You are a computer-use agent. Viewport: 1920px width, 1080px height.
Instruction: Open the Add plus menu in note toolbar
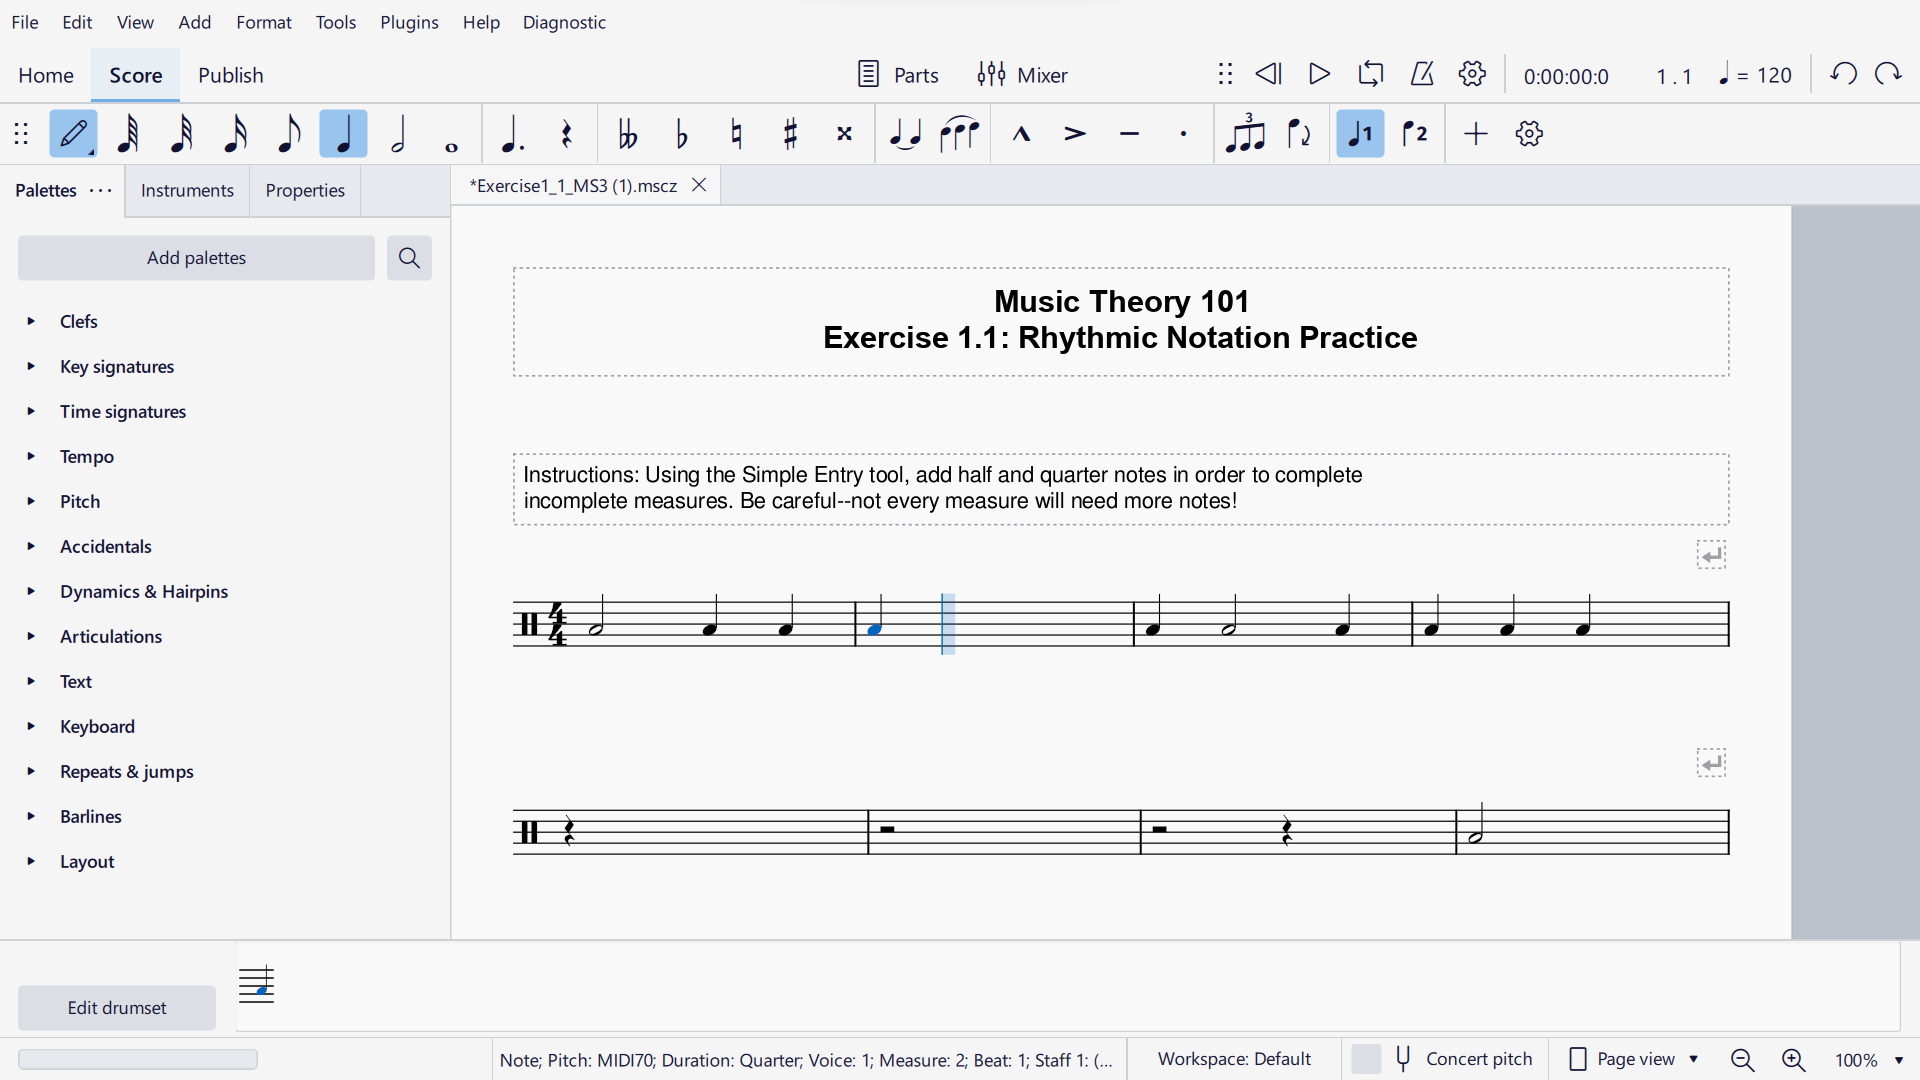(x=1476, y=134)
